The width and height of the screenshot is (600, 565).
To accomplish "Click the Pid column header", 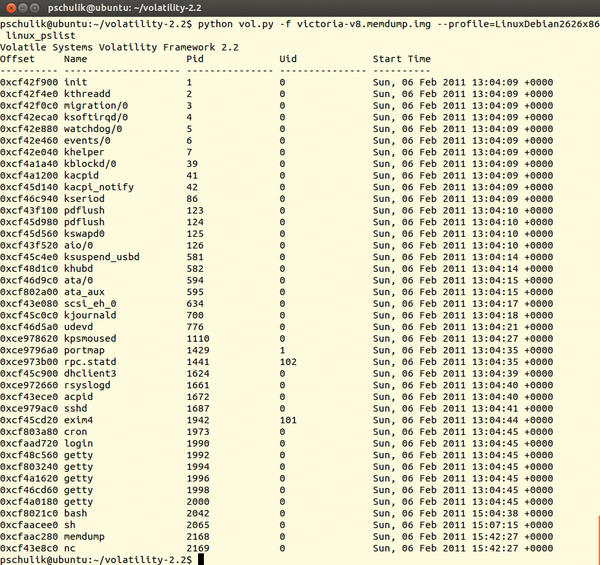I will point(195,59).
